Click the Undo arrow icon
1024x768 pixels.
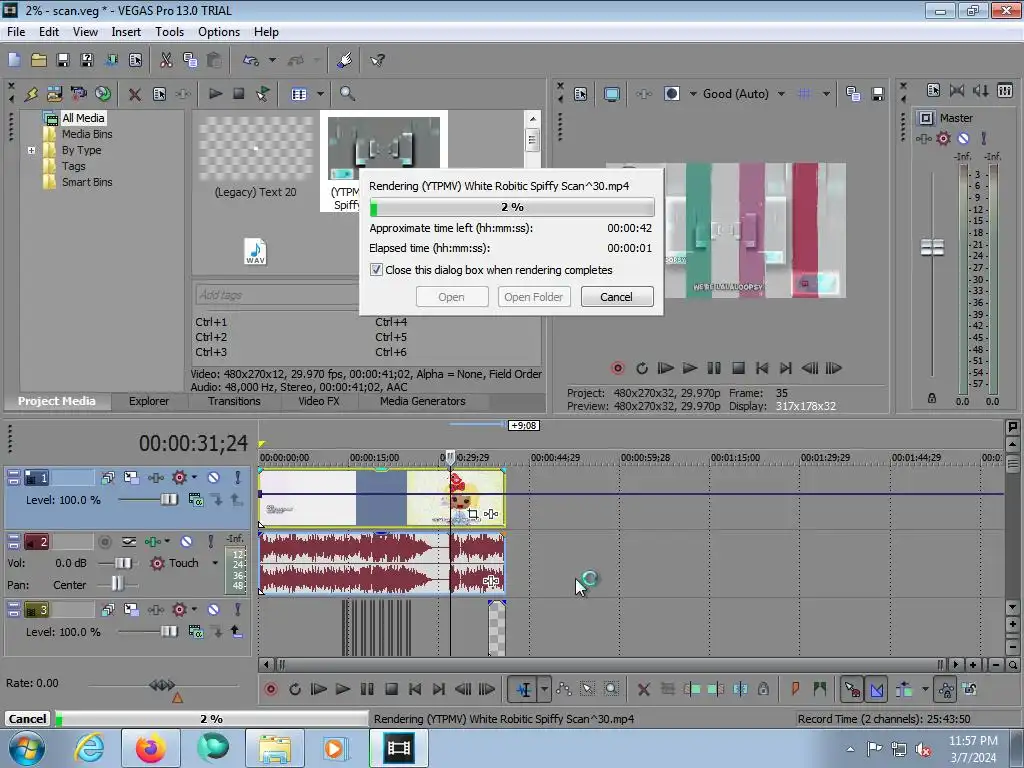click(x=251, y=60)
